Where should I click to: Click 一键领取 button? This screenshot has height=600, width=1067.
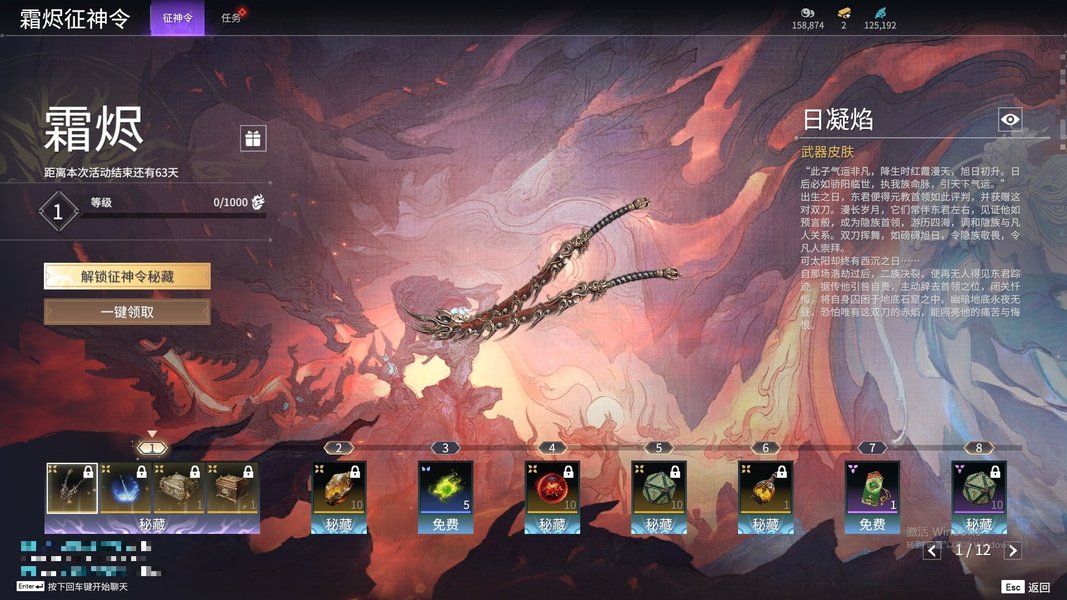pos(127,312)
